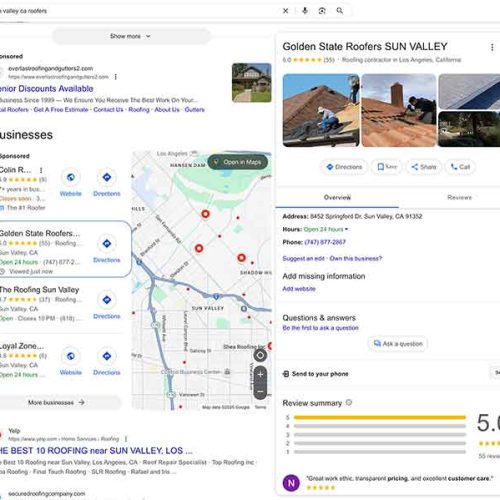Open the options menu next to Colin R...
The image size is (500, 500).
pyautogui.click(x=41, y=170)
